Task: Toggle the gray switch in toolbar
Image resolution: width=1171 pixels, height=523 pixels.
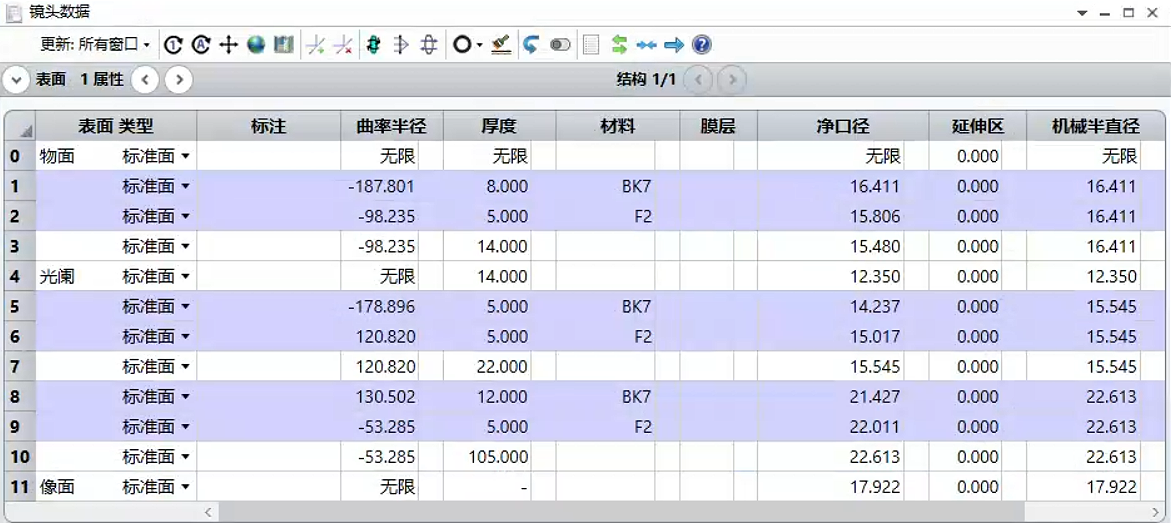Action: [x=560, y=46]
